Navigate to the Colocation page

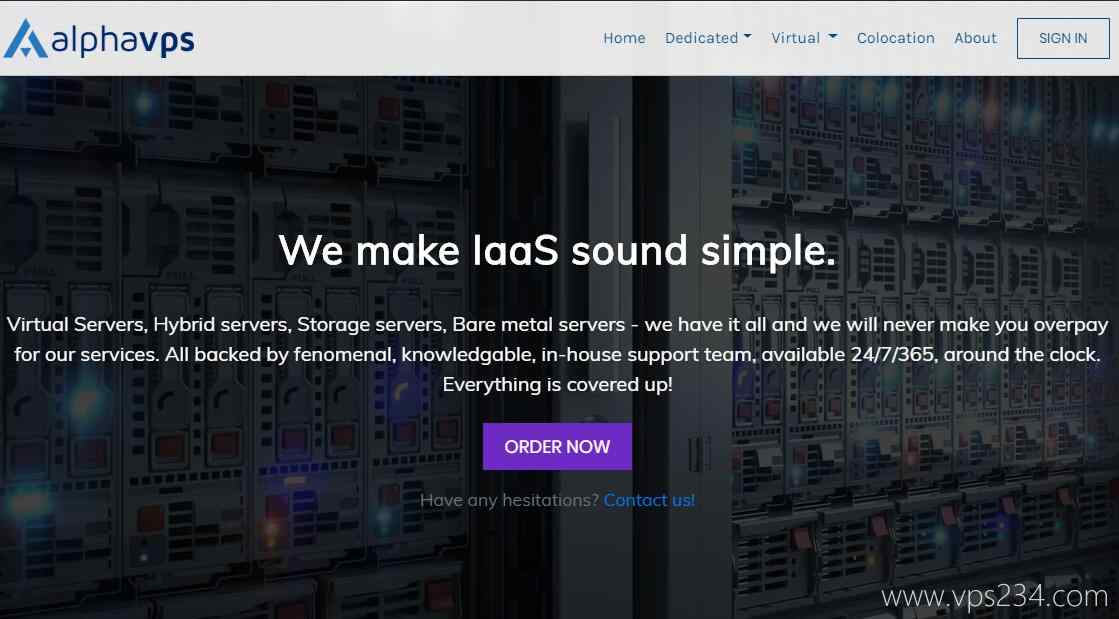[x=895, y=38]
